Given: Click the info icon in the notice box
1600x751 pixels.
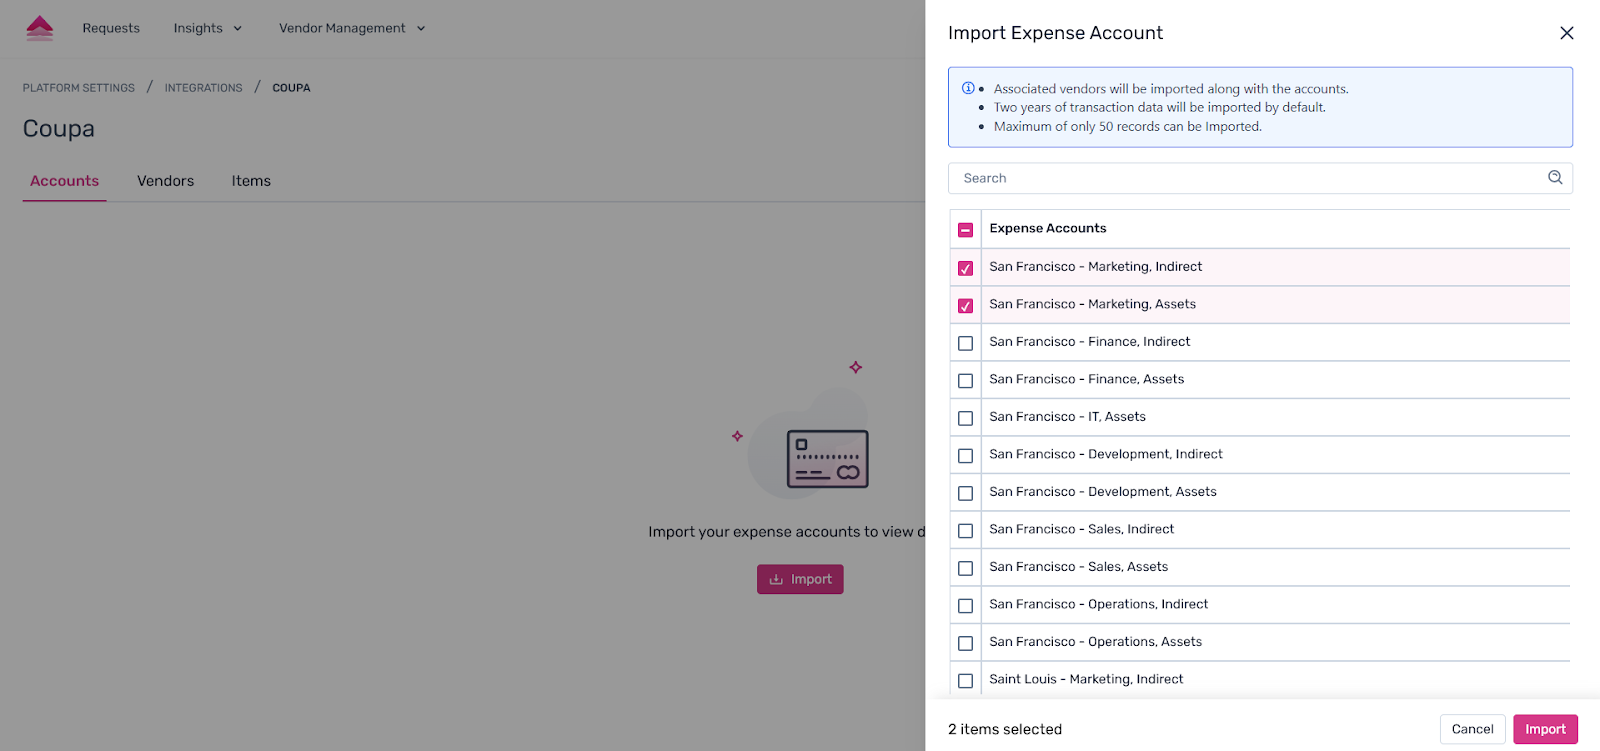Looking at the screenshot, I should [967, 88].
